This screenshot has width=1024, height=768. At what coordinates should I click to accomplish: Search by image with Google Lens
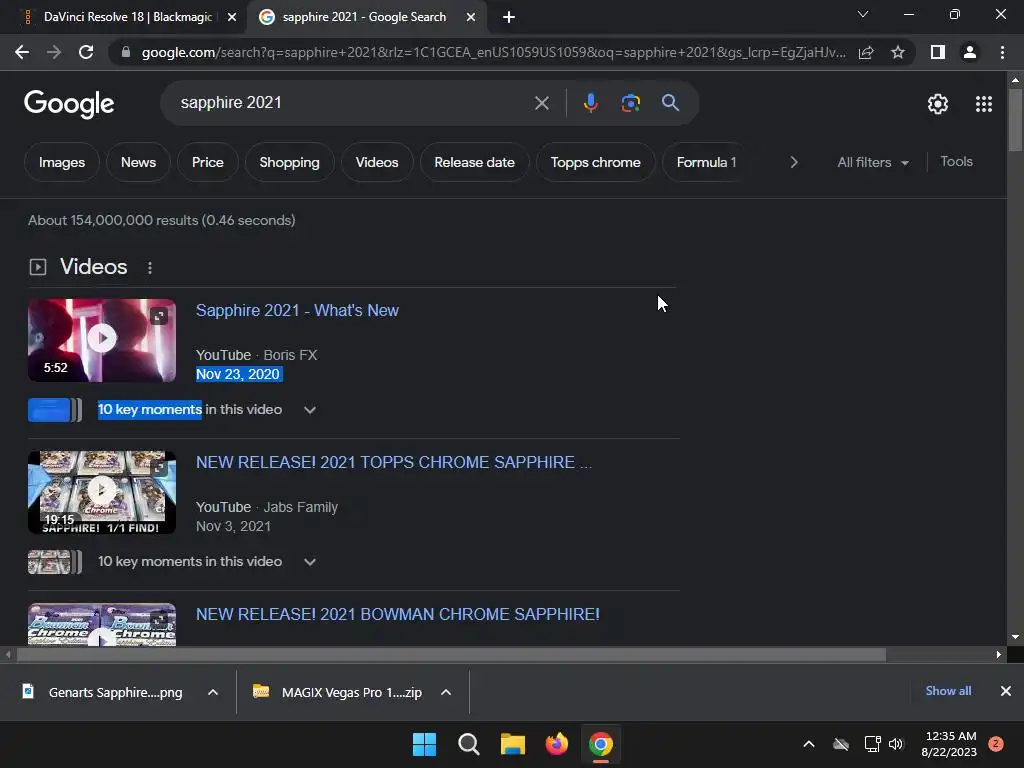630,103
